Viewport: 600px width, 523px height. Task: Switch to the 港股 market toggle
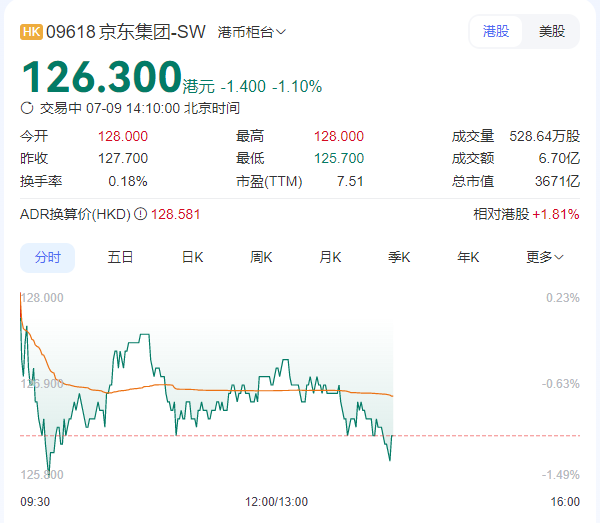(x=496, y=31)
